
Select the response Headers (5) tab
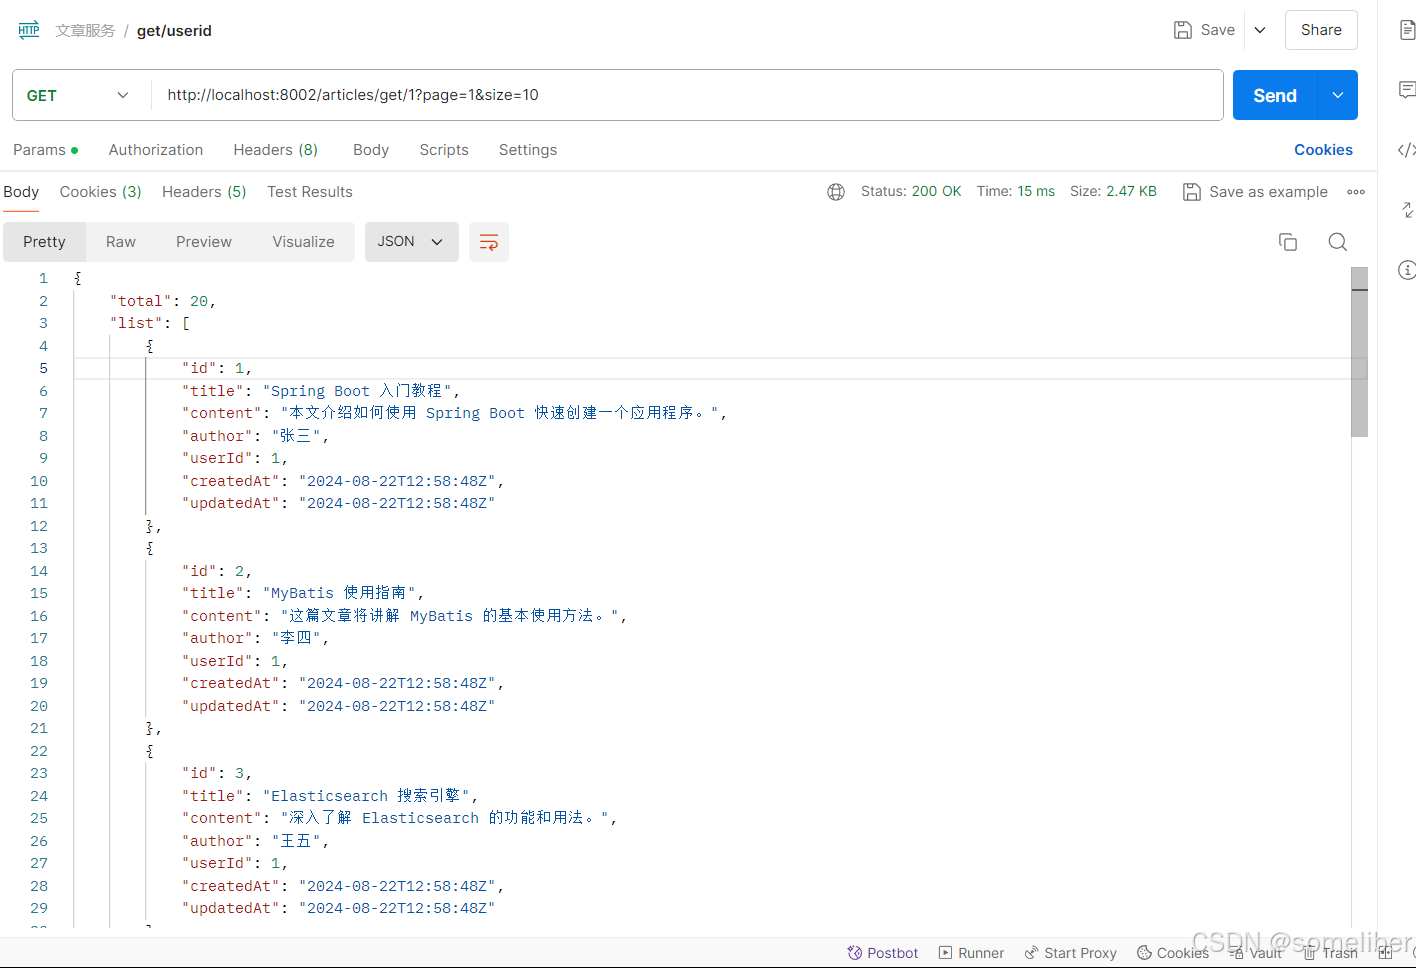pos(204,192)
